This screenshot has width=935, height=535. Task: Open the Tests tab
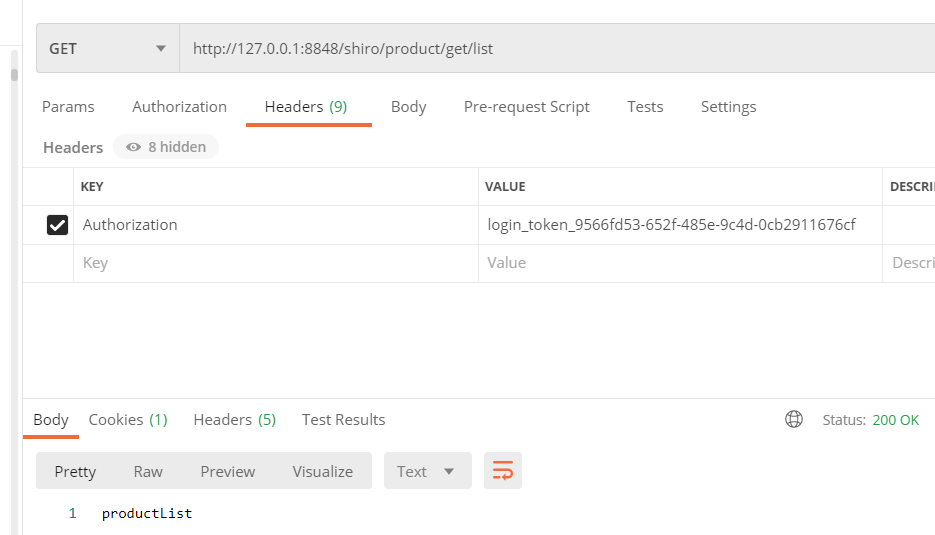point(645,107)
